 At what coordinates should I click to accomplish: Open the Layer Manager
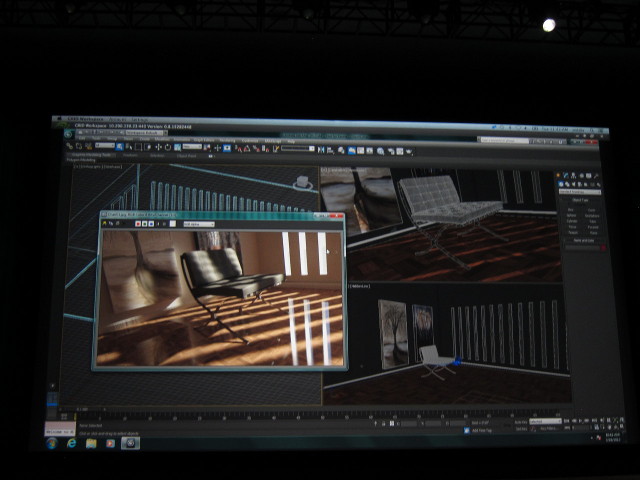341,151
